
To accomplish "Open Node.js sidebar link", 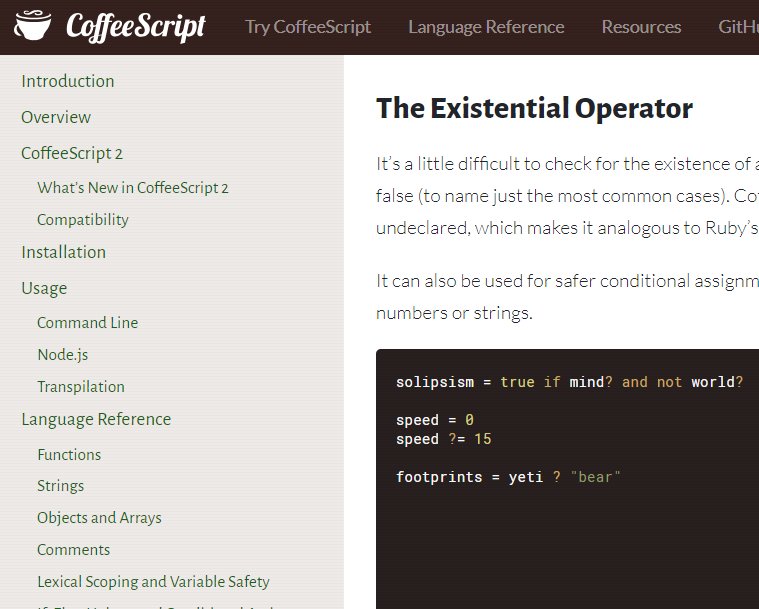I will pos(62,354).
